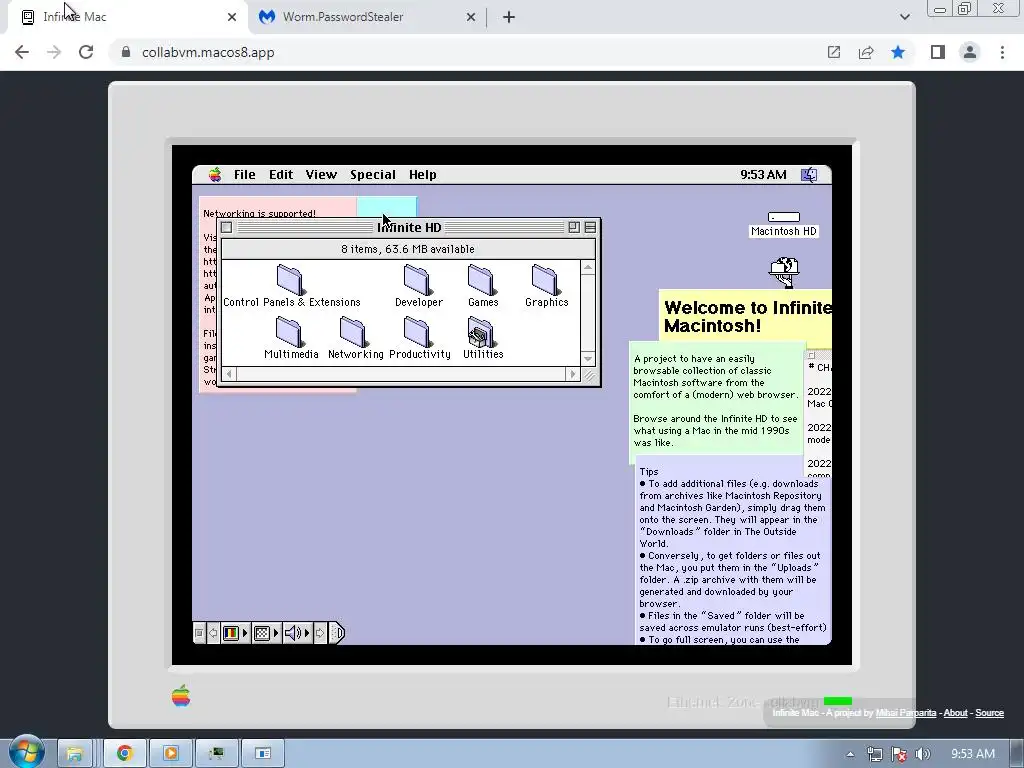View site information via lock icon
The height and width of the screenshot is (768, 1024).
click(x=125, y=52)
